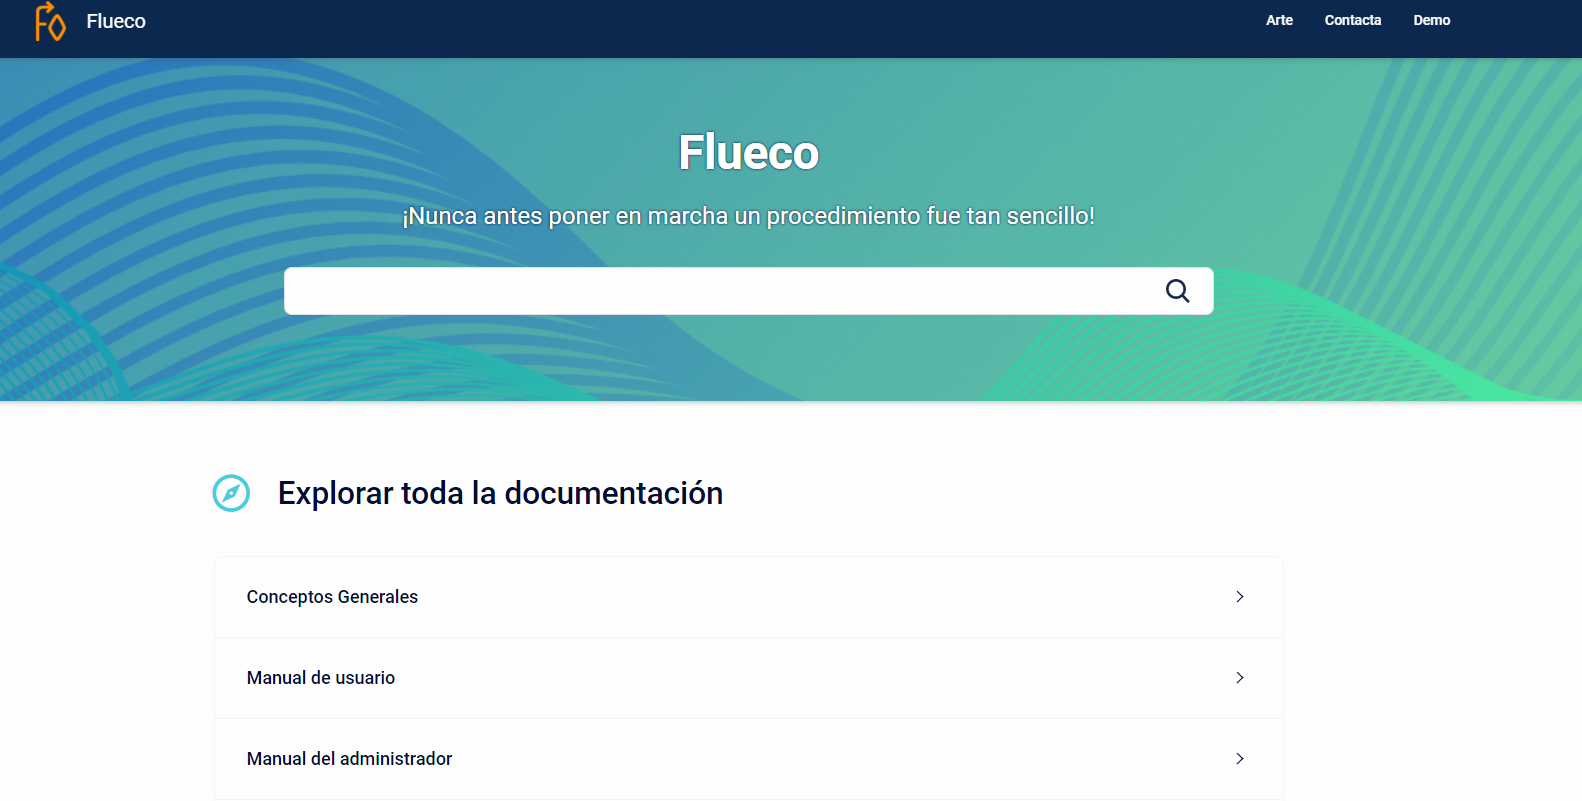Click the magnifying glass search icon
The height and width of the screenshot is (801, 1582).
tap(1177, 291)
